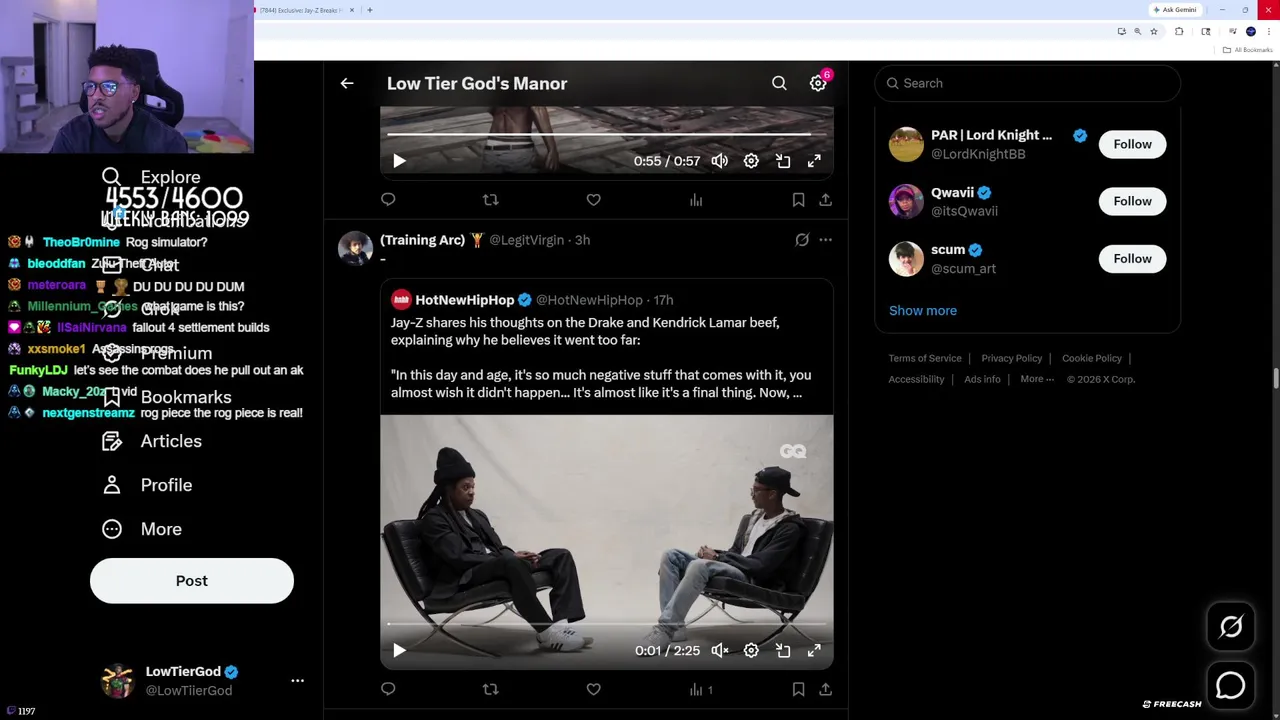Seek on the Jay-Z video's progress bar

(606, 624)
